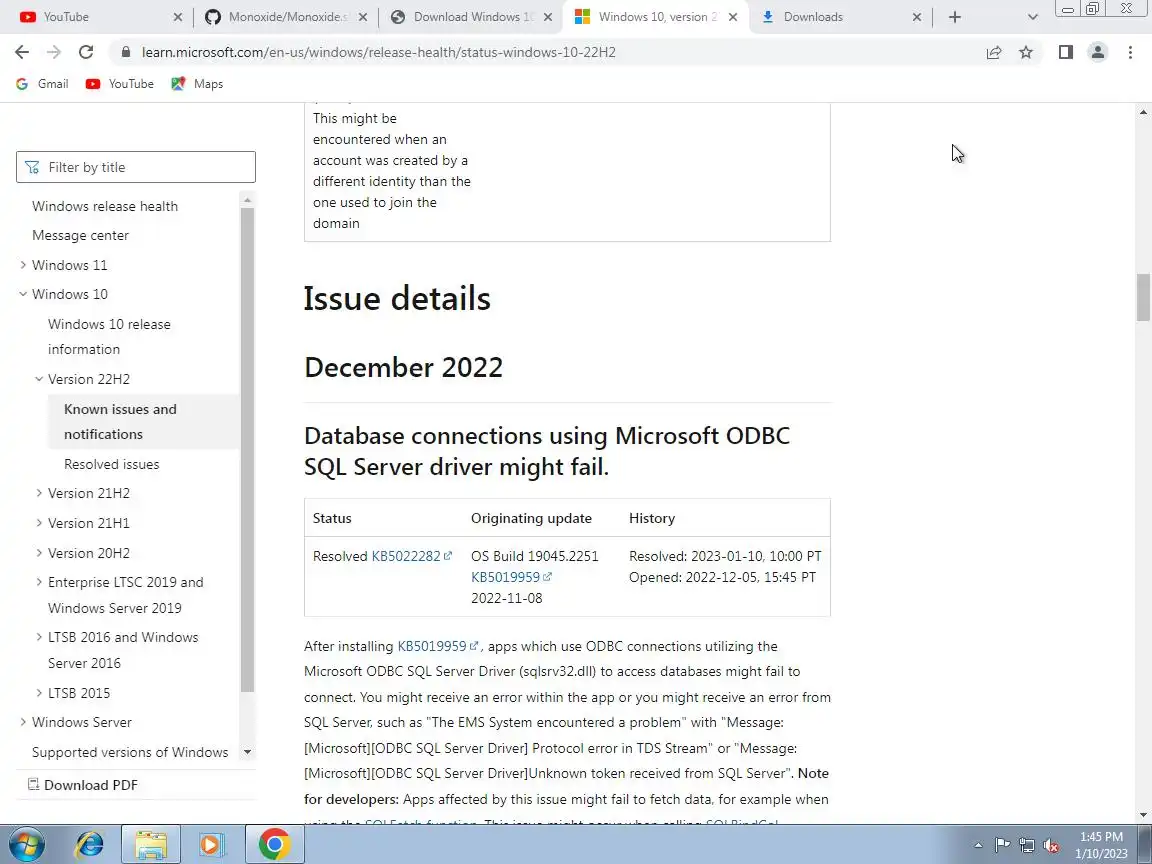Open the Maps bookmark
The width and height of the screenshot is (1152, 864).
click(197, 84)
